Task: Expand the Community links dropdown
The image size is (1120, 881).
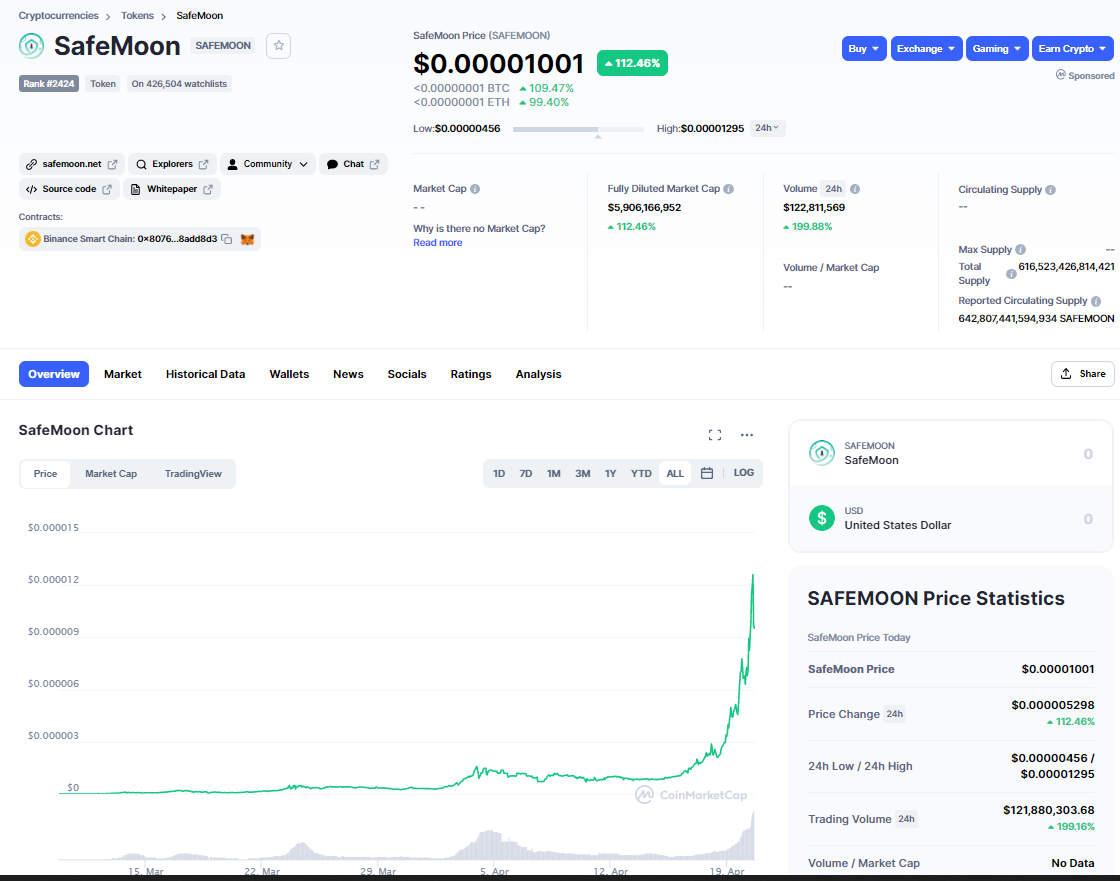Action: (x=268, y=164)
